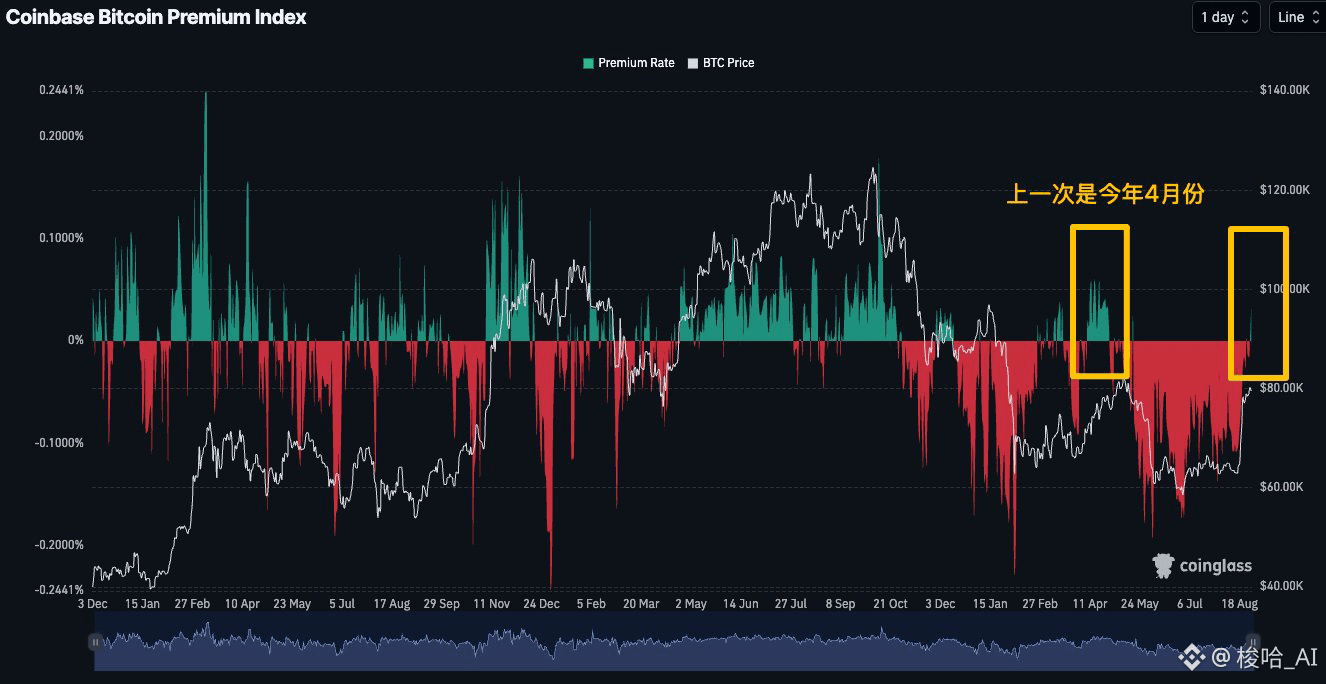1326x684 pixels.
Task: Click the 11 Apr date label
Action: [1090, 604]
